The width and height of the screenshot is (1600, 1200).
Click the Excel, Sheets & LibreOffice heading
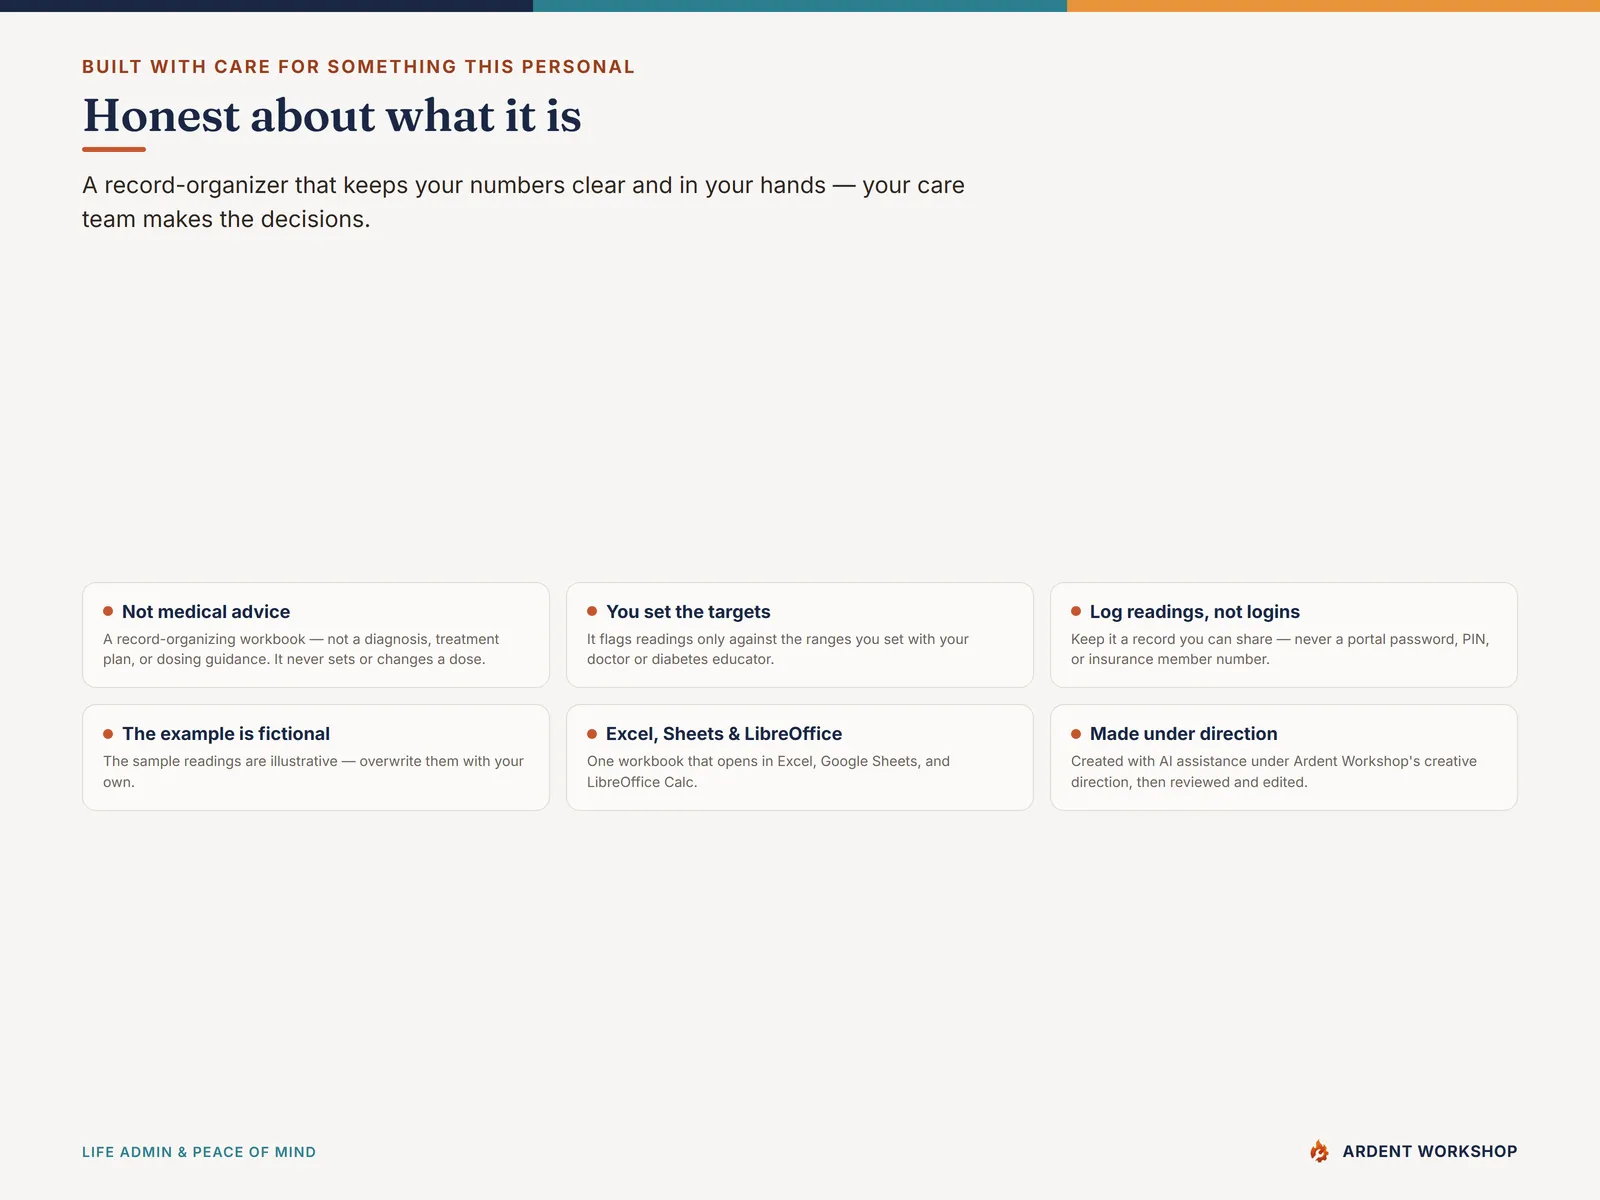coord(724,734)
